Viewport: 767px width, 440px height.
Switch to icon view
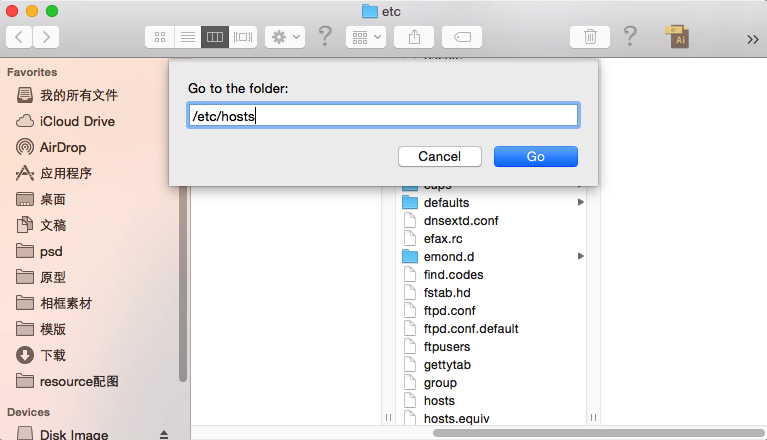(x=159, y=37)
